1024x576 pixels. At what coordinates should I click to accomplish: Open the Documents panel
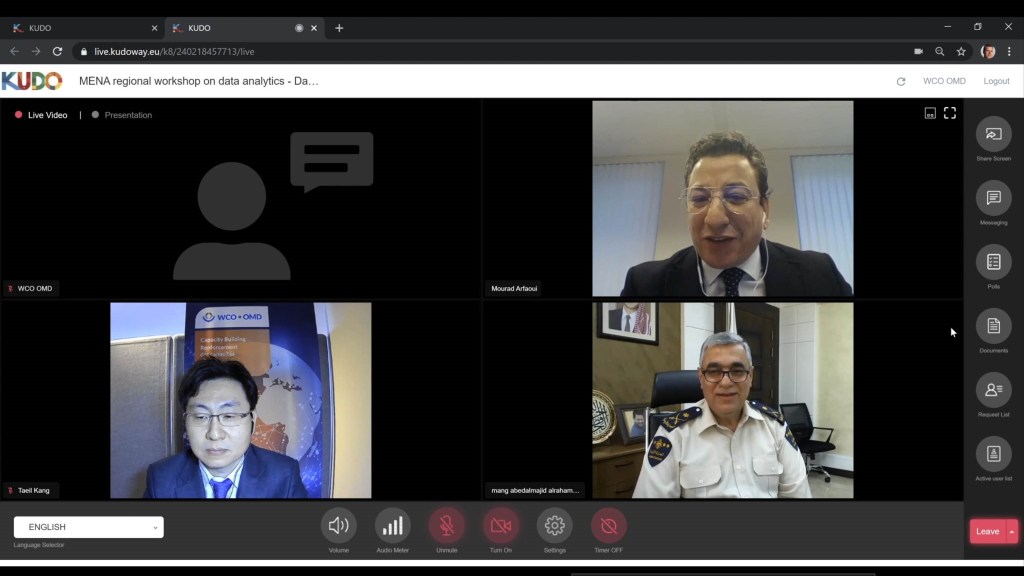tap(993, 326)
